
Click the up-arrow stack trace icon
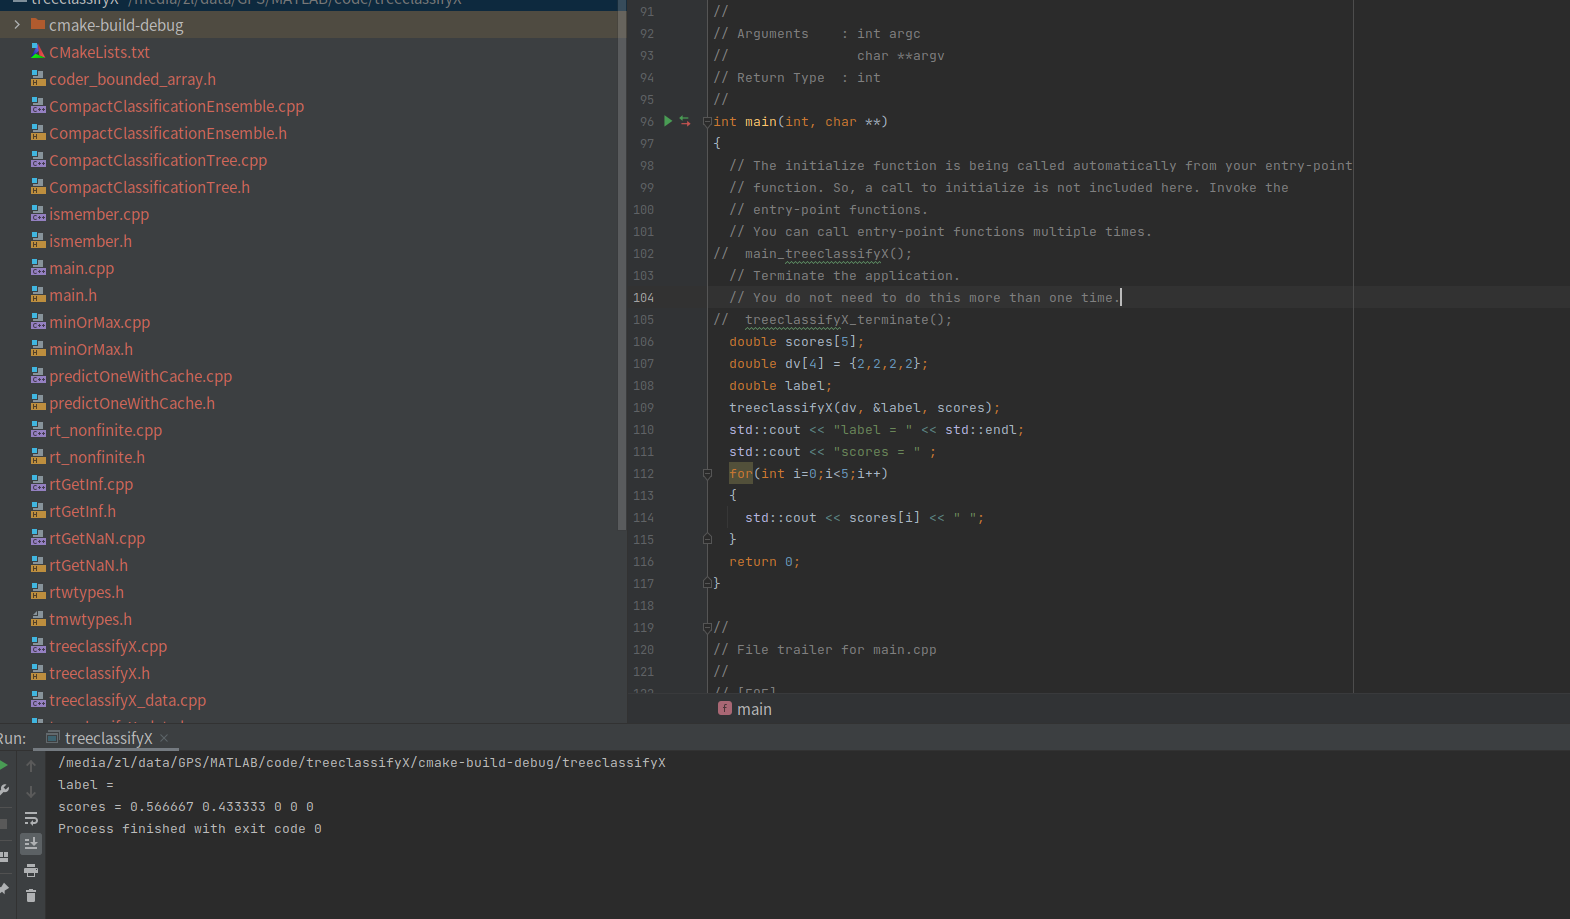[x=31, y=766]
